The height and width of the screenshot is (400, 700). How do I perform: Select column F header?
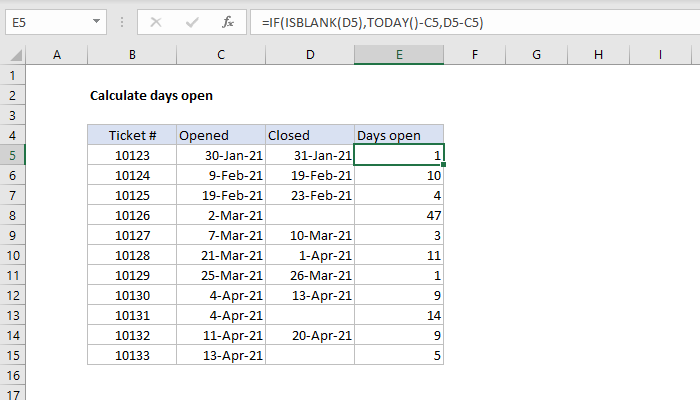coord(475,55)
